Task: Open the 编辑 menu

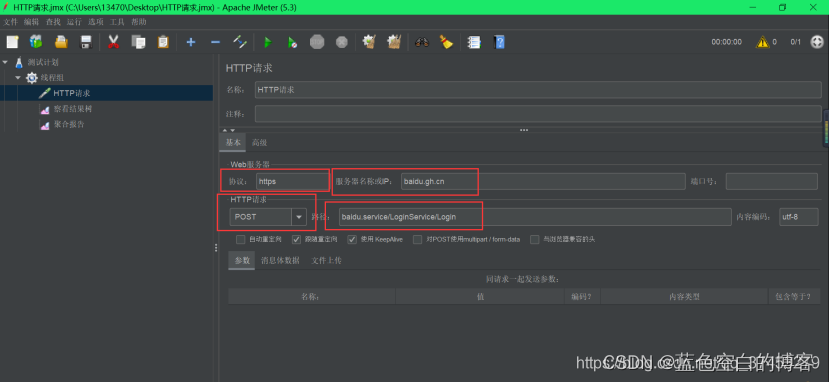Action: pos(32,22)
